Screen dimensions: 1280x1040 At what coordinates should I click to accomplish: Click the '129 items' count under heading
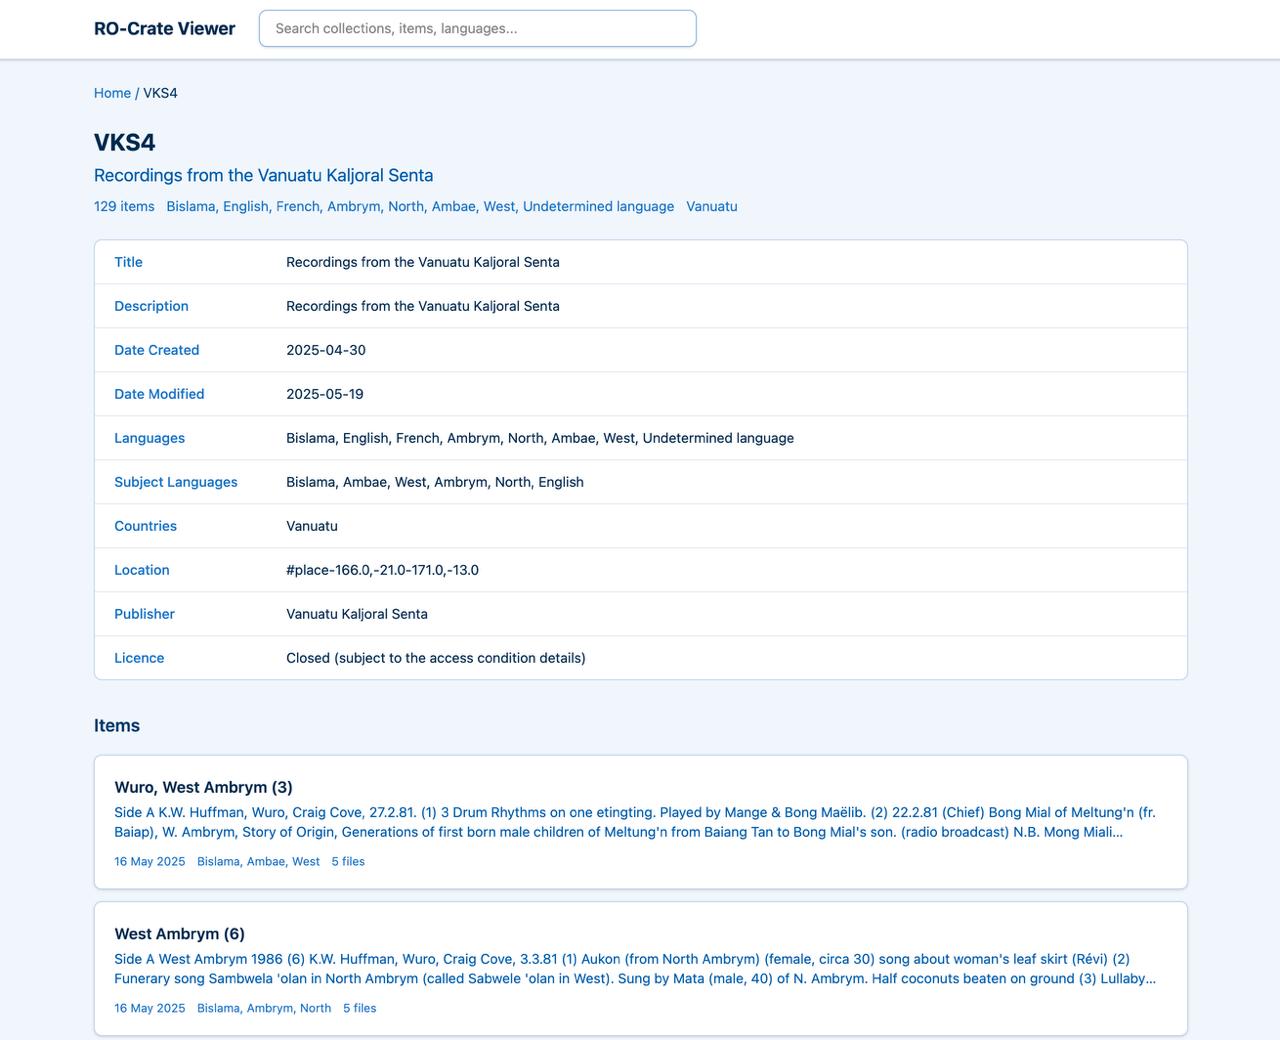click(124, 207)
